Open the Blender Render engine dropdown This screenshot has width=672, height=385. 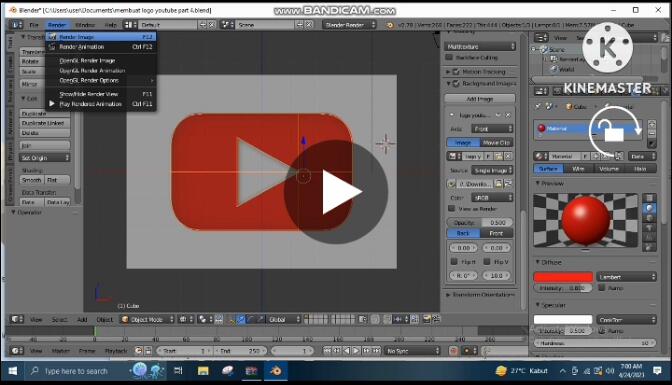pyautogui.click(x=349, y=25)
